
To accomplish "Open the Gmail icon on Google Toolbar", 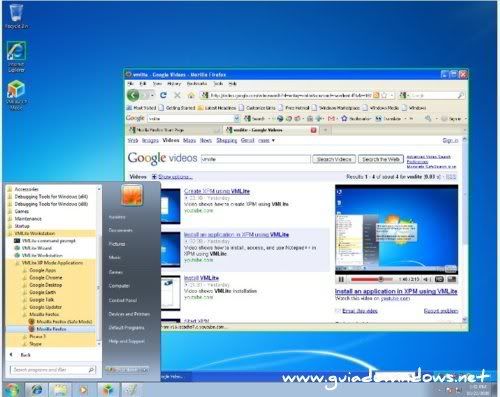I will (331, 118).
